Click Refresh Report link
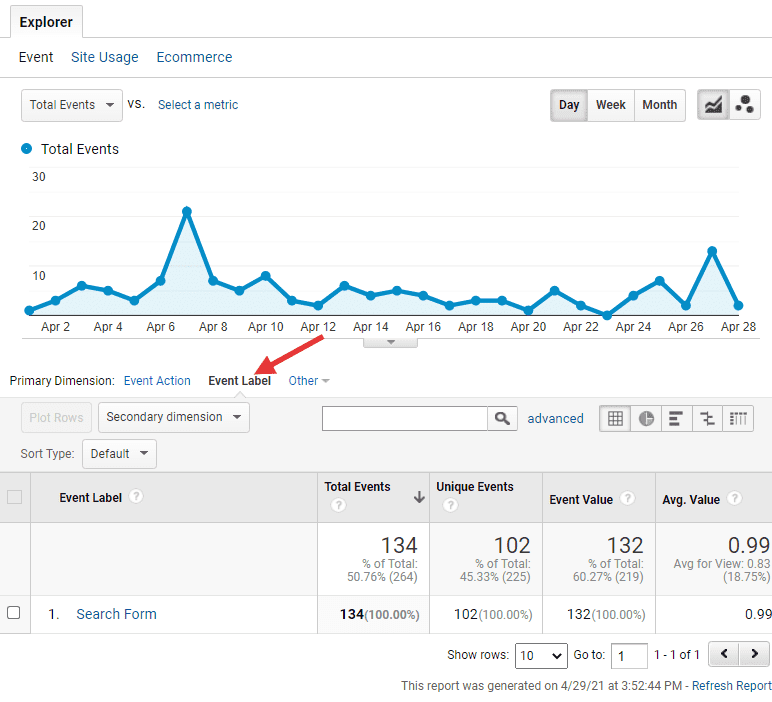This screenshot has width=772, height=702. coord(732,685)
